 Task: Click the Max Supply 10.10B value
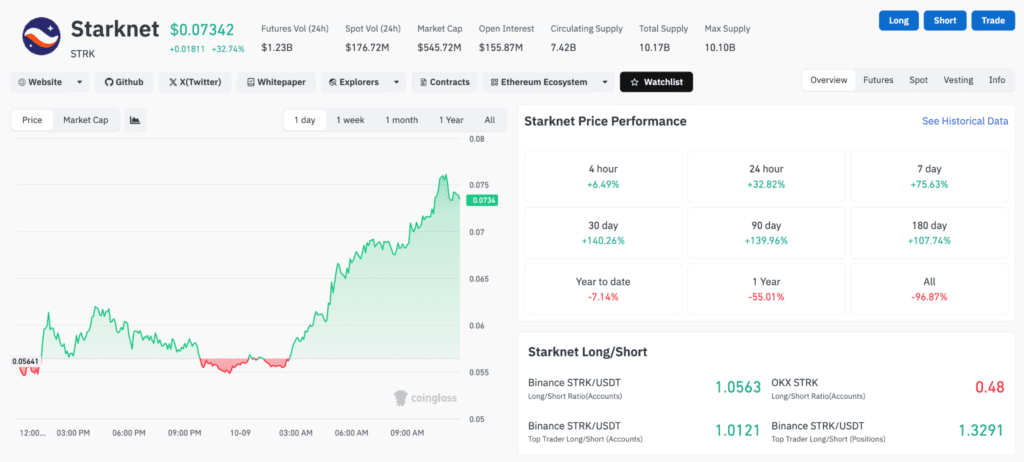pyautogui.click(x=720, y=48)
